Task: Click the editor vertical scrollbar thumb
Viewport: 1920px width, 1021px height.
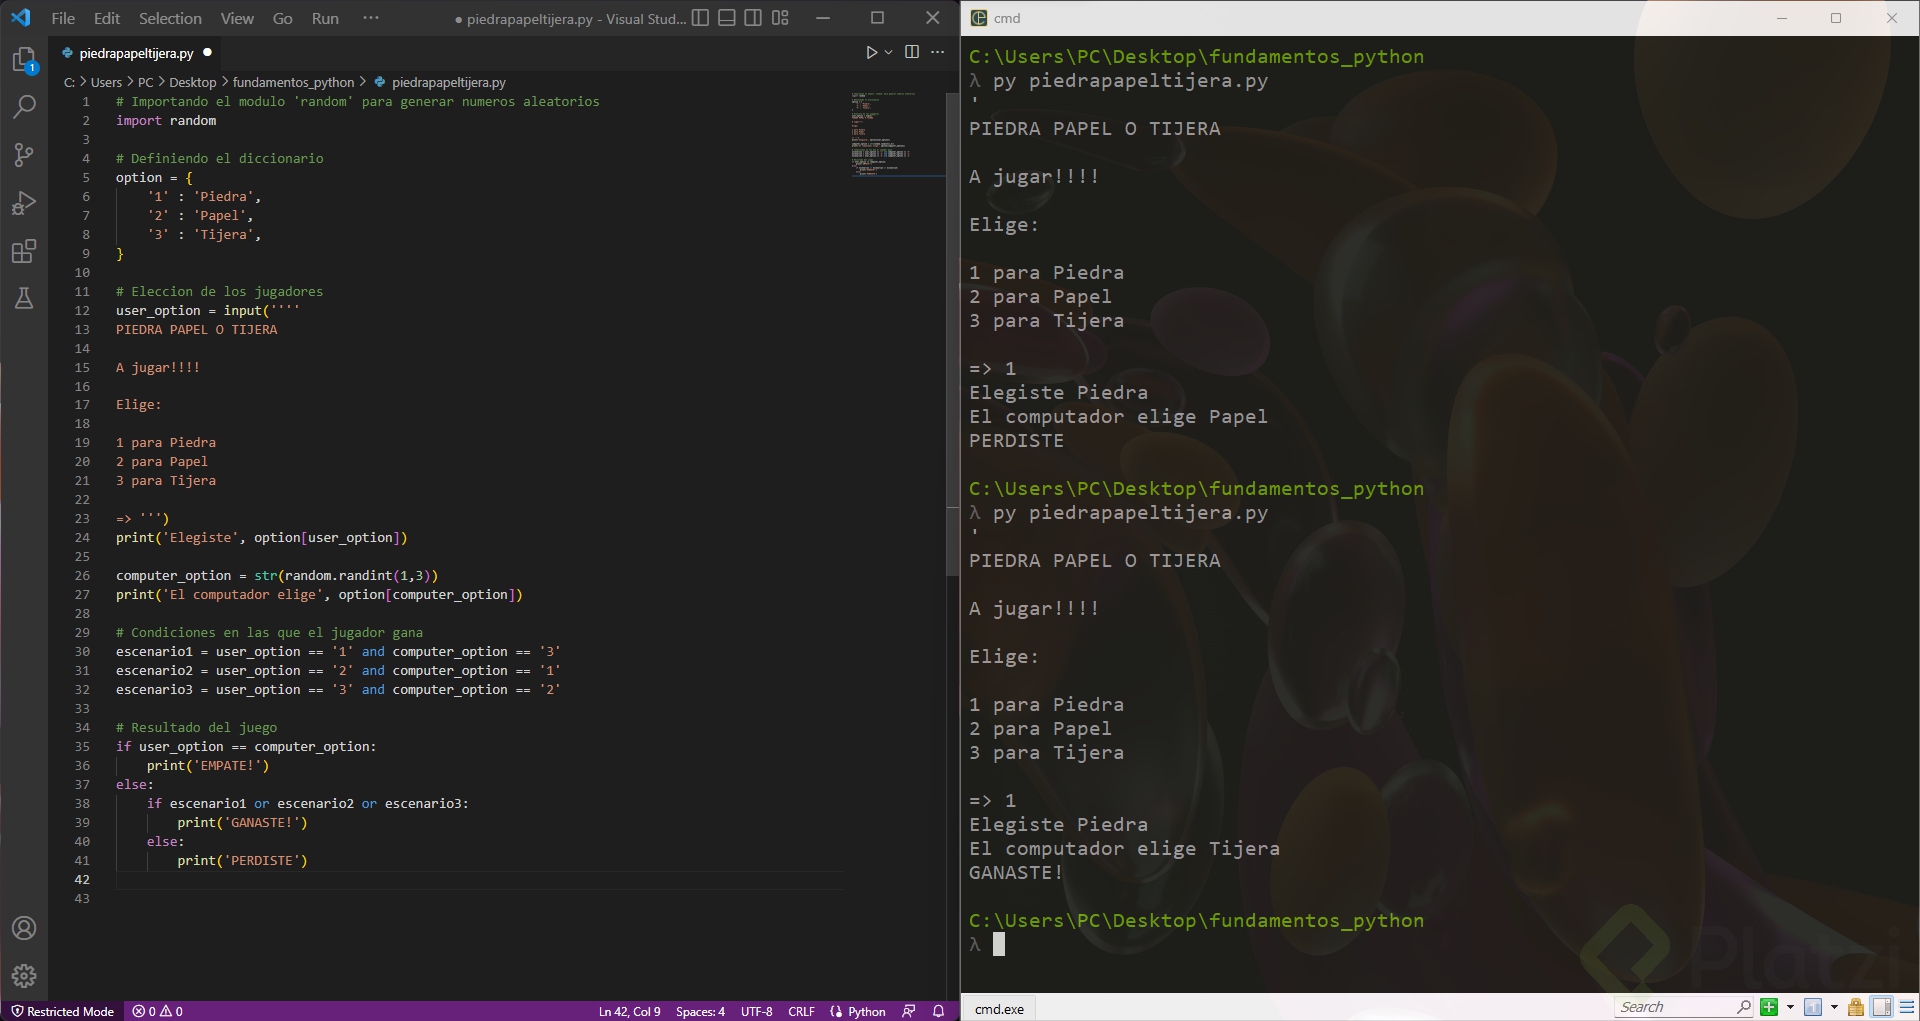Action: tap(952, 334)
